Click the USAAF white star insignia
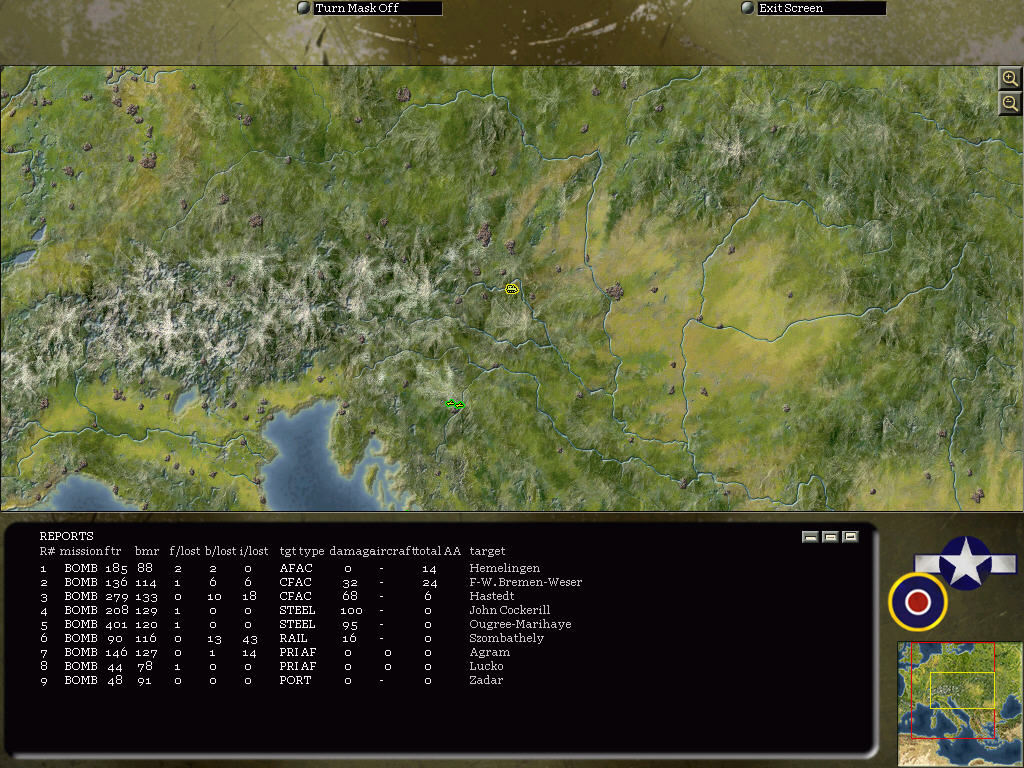The width and height of the screenshot is (1024, 768). (x=966, y=563)
